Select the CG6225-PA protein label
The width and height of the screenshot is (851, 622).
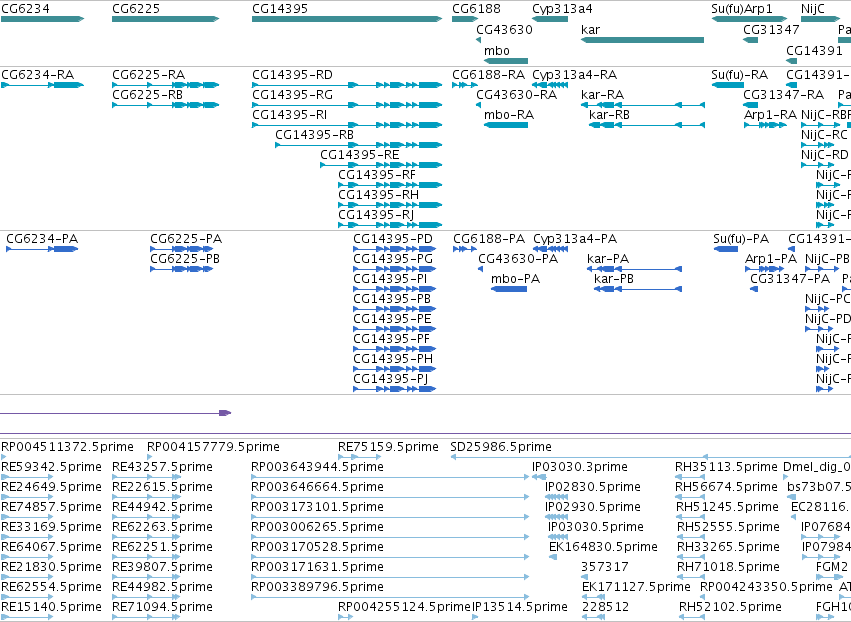pos(186,239)
